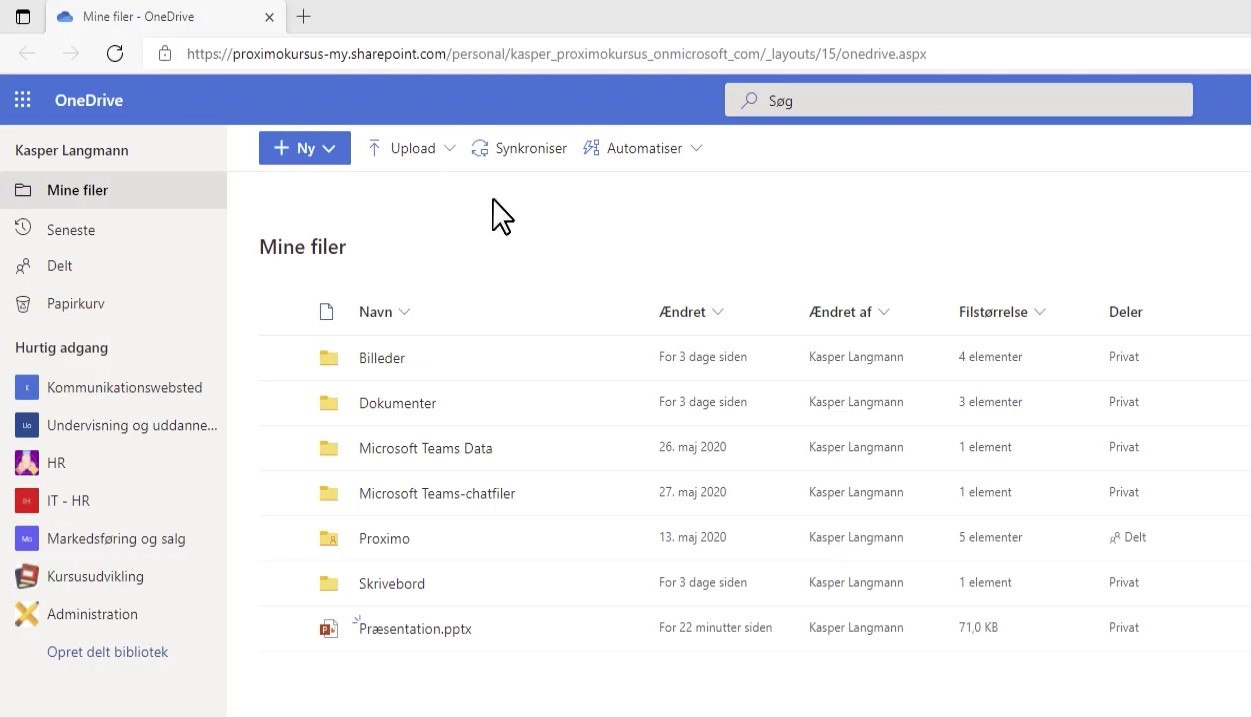
Task: Open the Filstørrelse column dropdown
Action: pyautogui.click(x=1040, y=312)
